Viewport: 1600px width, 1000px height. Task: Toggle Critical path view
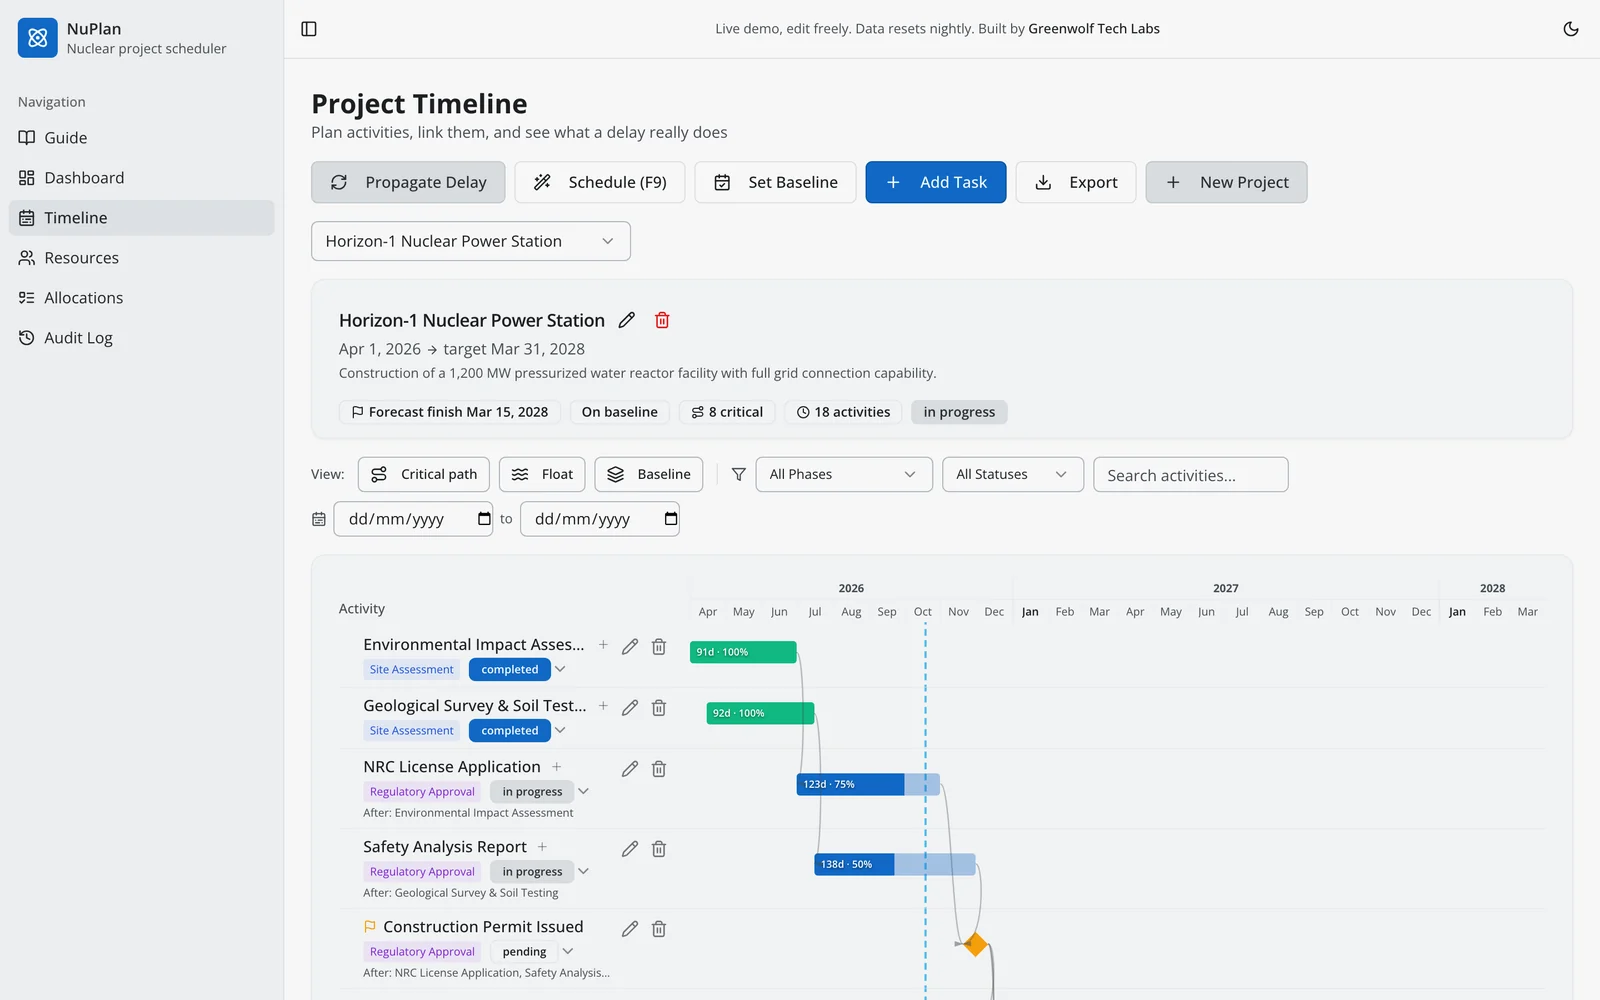tap(424, 474)
